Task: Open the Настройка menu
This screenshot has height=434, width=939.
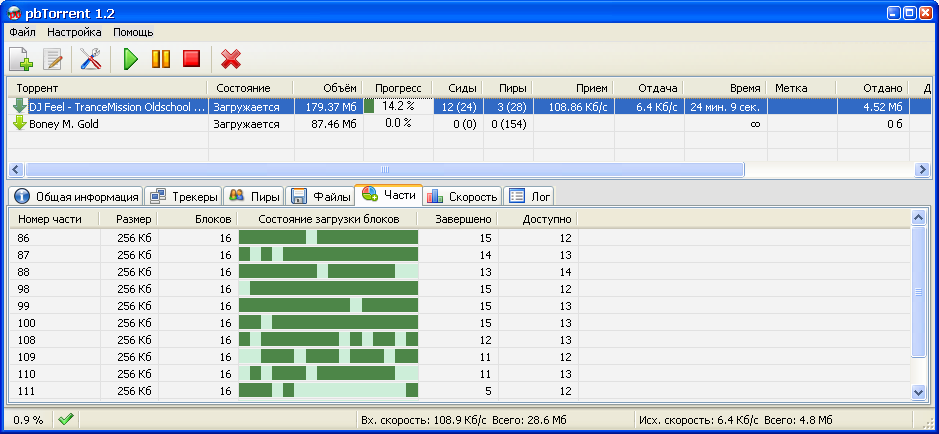Action: [74, 32]
